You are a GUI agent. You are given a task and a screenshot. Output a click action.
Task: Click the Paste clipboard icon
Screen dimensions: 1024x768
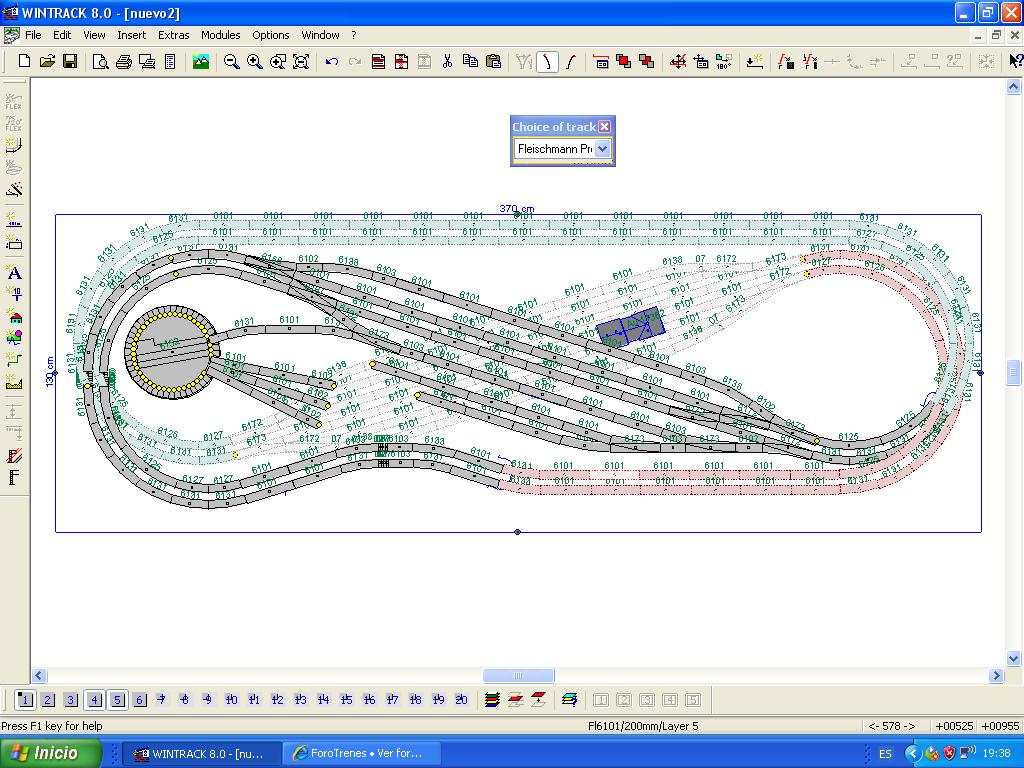coord(494,61)
